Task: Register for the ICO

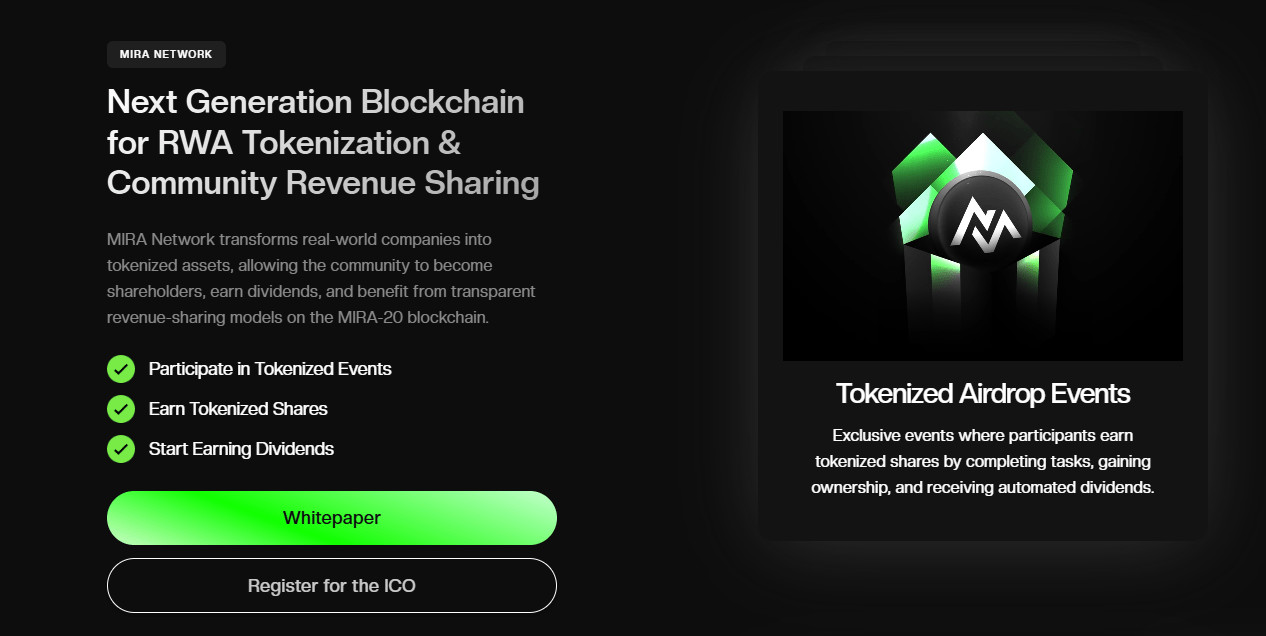Action: click(331, 585)
